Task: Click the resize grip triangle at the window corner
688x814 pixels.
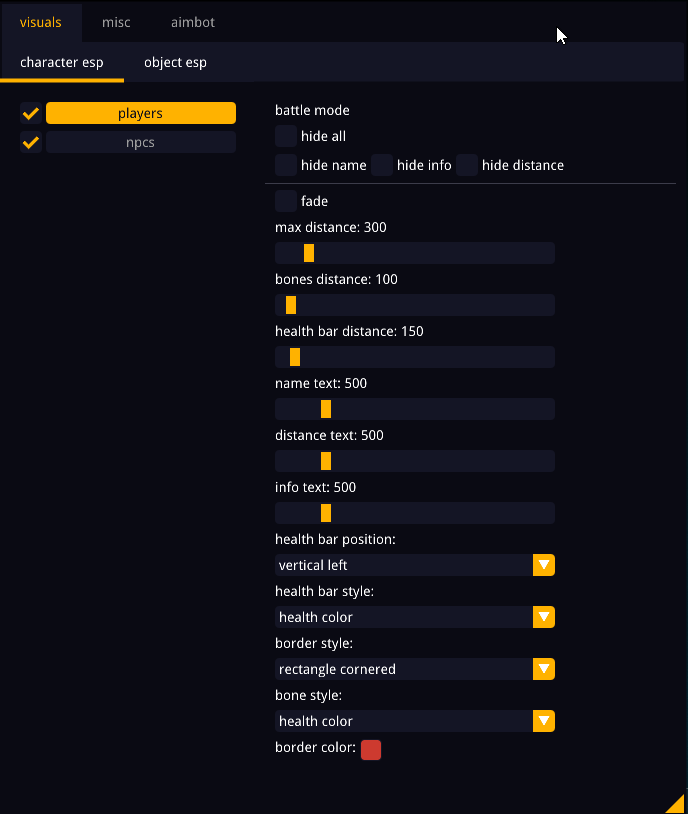Action: click(x=677, y=805)
